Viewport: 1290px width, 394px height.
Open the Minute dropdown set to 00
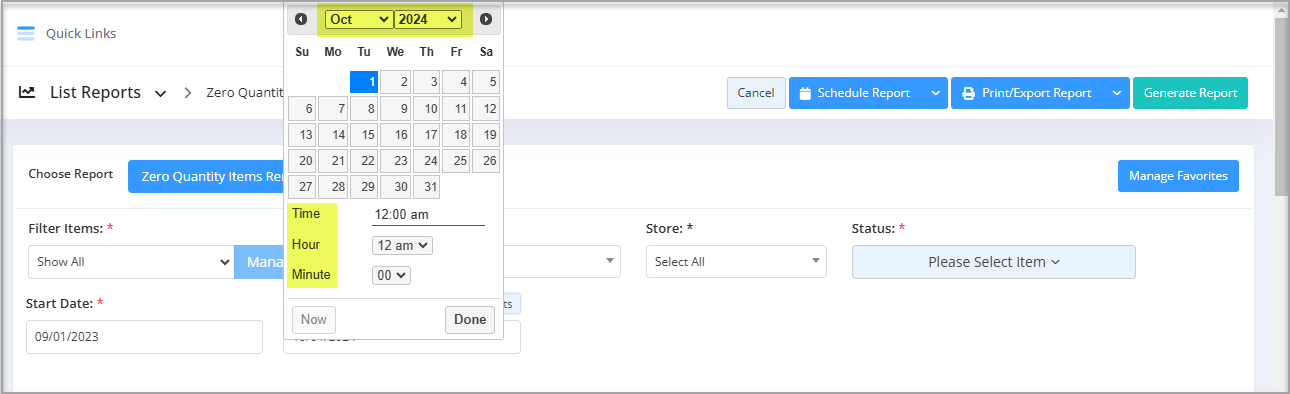click(391, 275)
